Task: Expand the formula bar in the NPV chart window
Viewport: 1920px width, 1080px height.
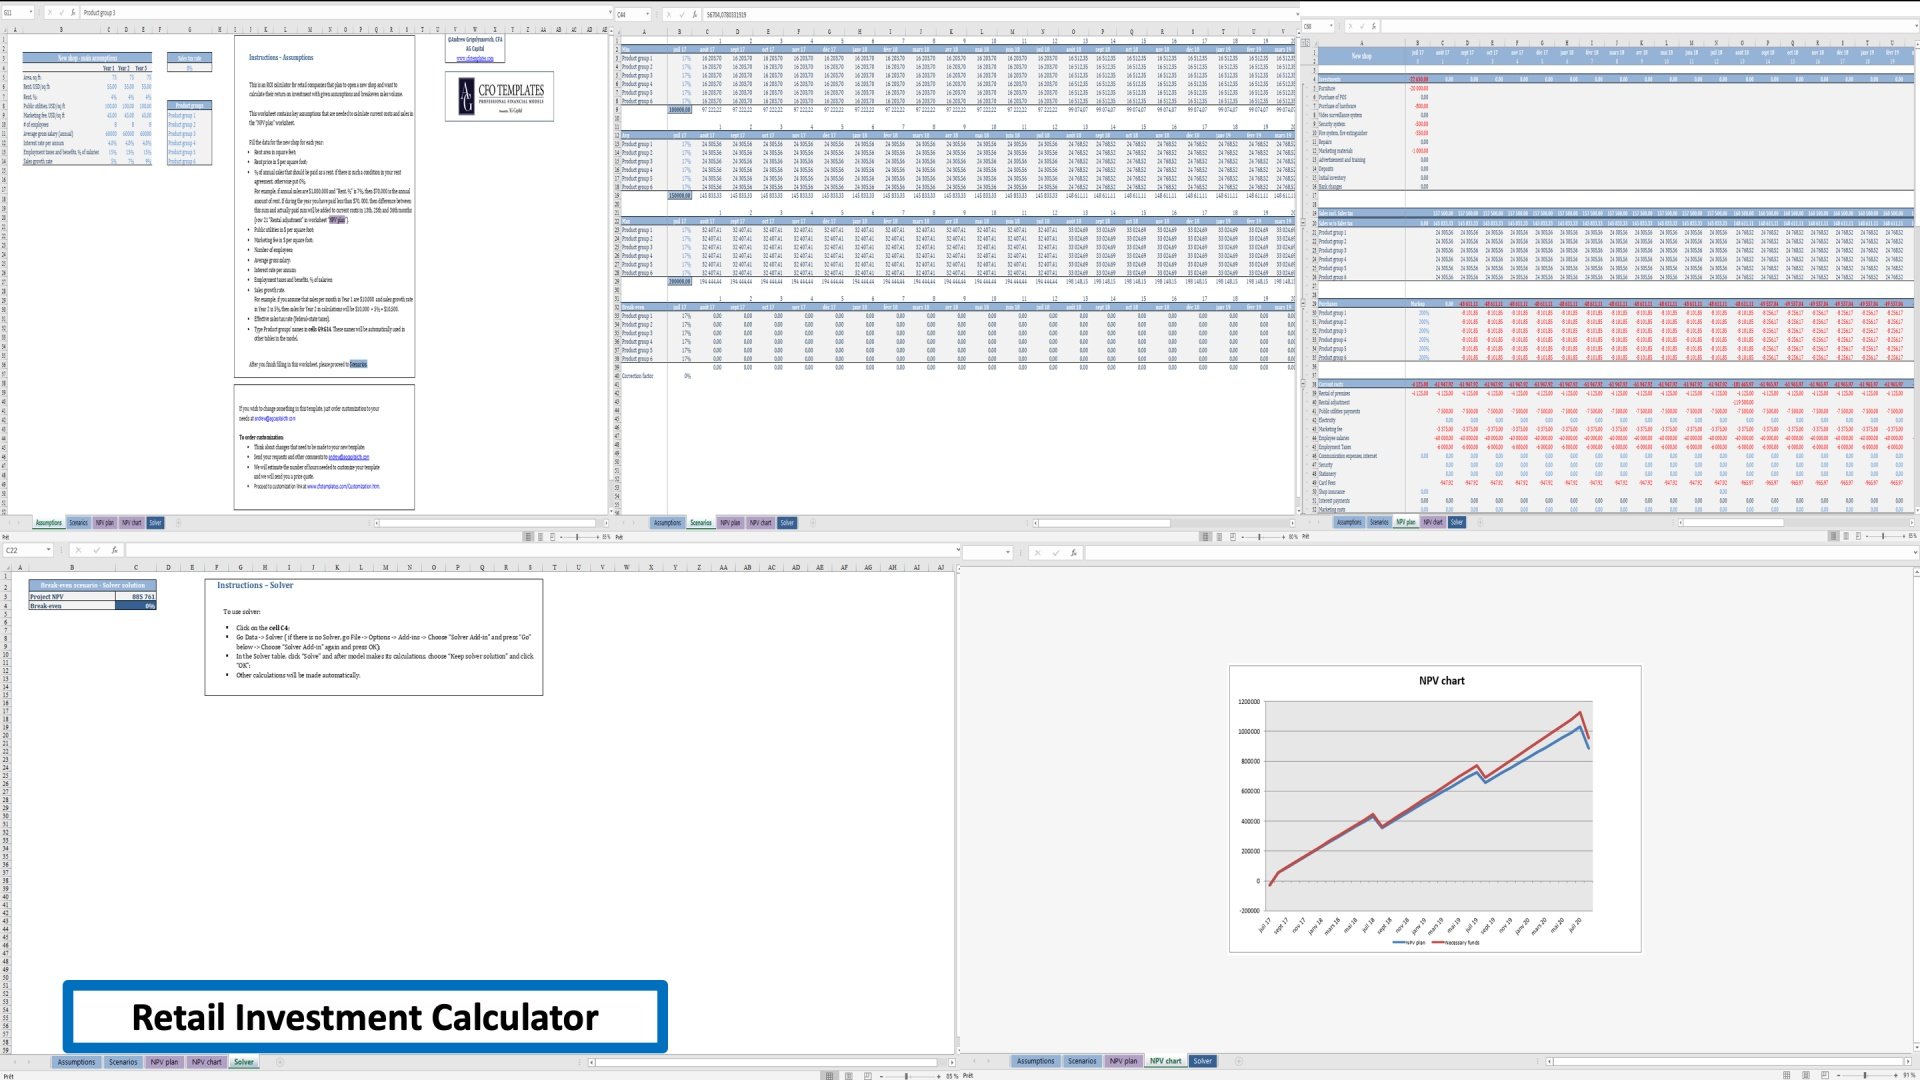Action: pos(1914,552)
